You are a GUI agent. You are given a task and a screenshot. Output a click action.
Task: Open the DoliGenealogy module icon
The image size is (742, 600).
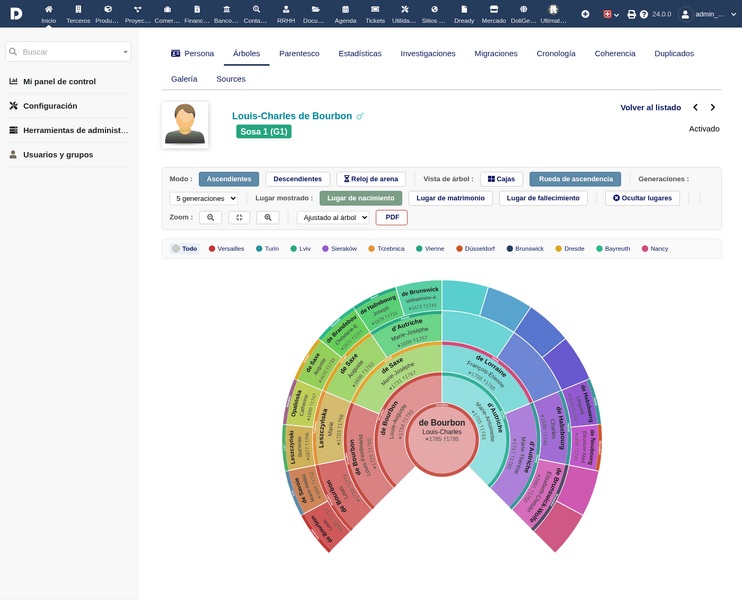point(523,9)
